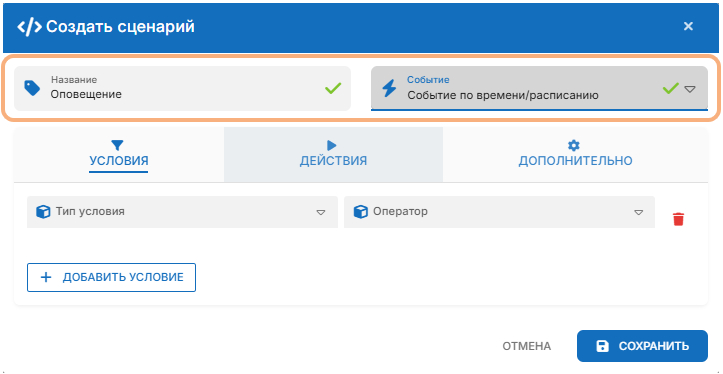Click the lightning bolt Событие icon
This screenshot has height=374, width=723.
(x=389, y=88)
